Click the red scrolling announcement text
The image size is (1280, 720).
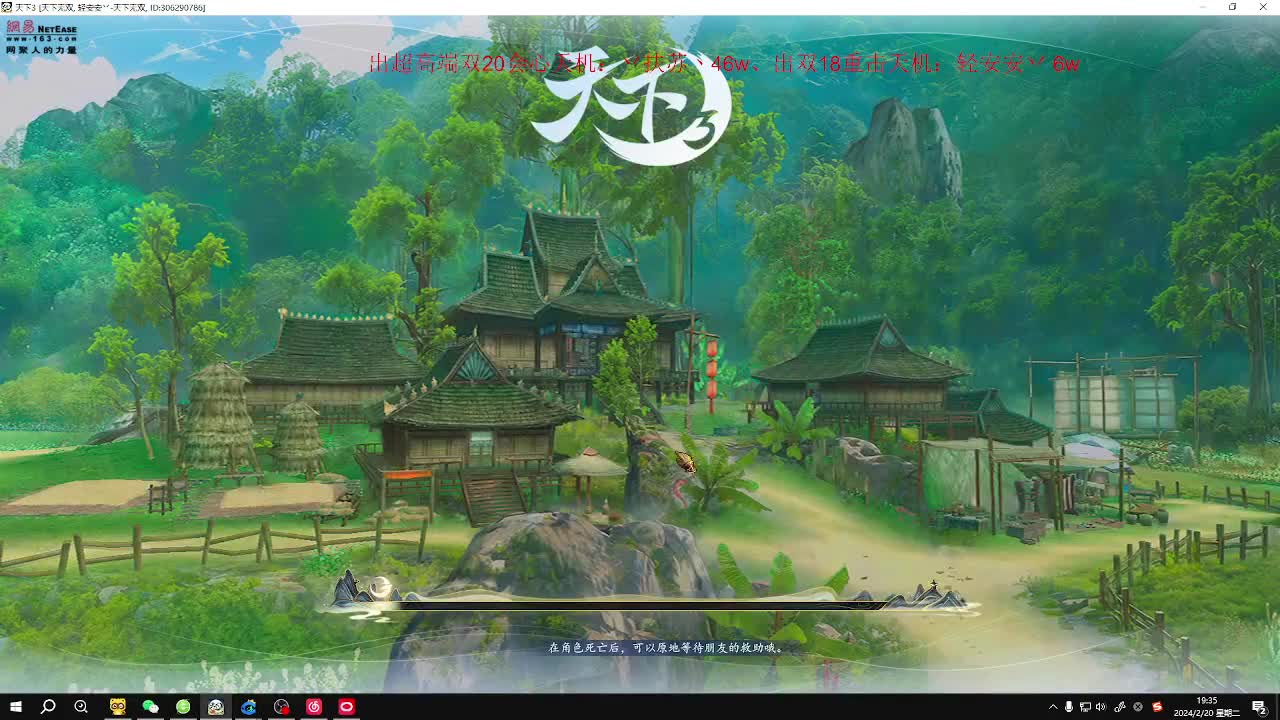click(x=724, y=63)
